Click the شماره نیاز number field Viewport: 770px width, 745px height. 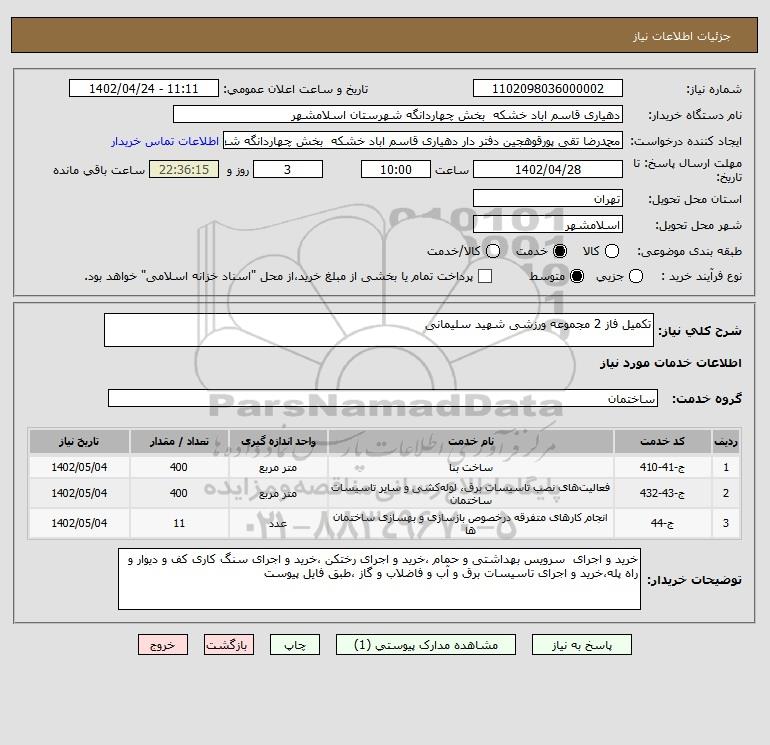pyautogui.click(x=548, y=89)
